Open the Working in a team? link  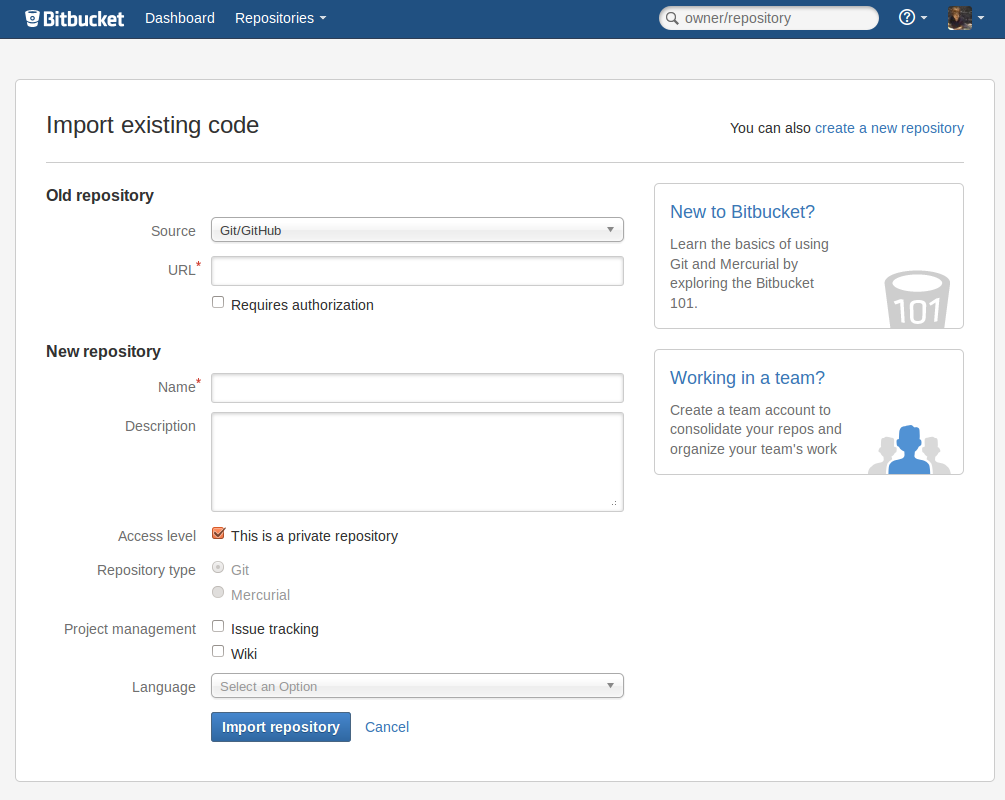747,378
